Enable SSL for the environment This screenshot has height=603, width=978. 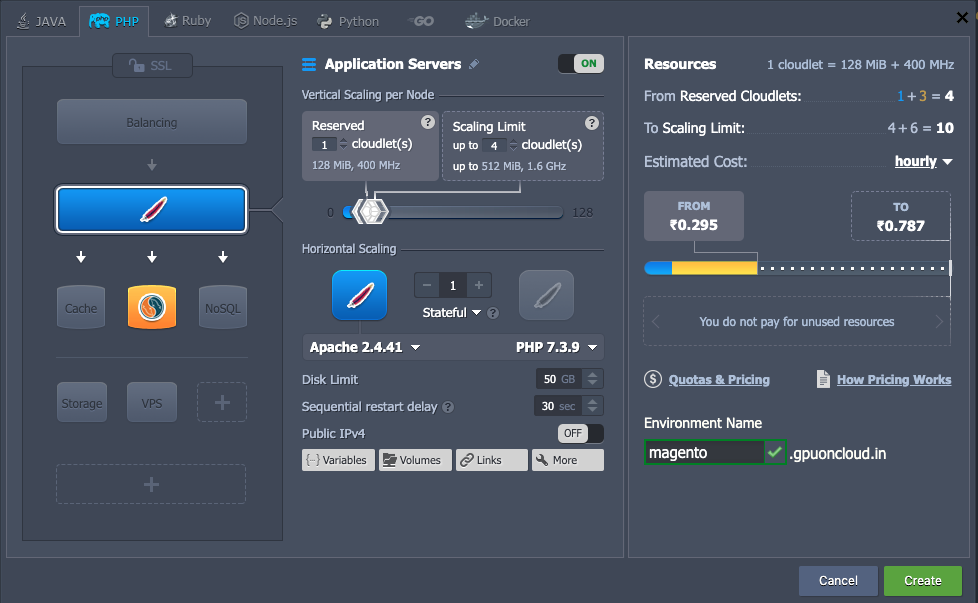pyautogui.click(x=152, y=66)
